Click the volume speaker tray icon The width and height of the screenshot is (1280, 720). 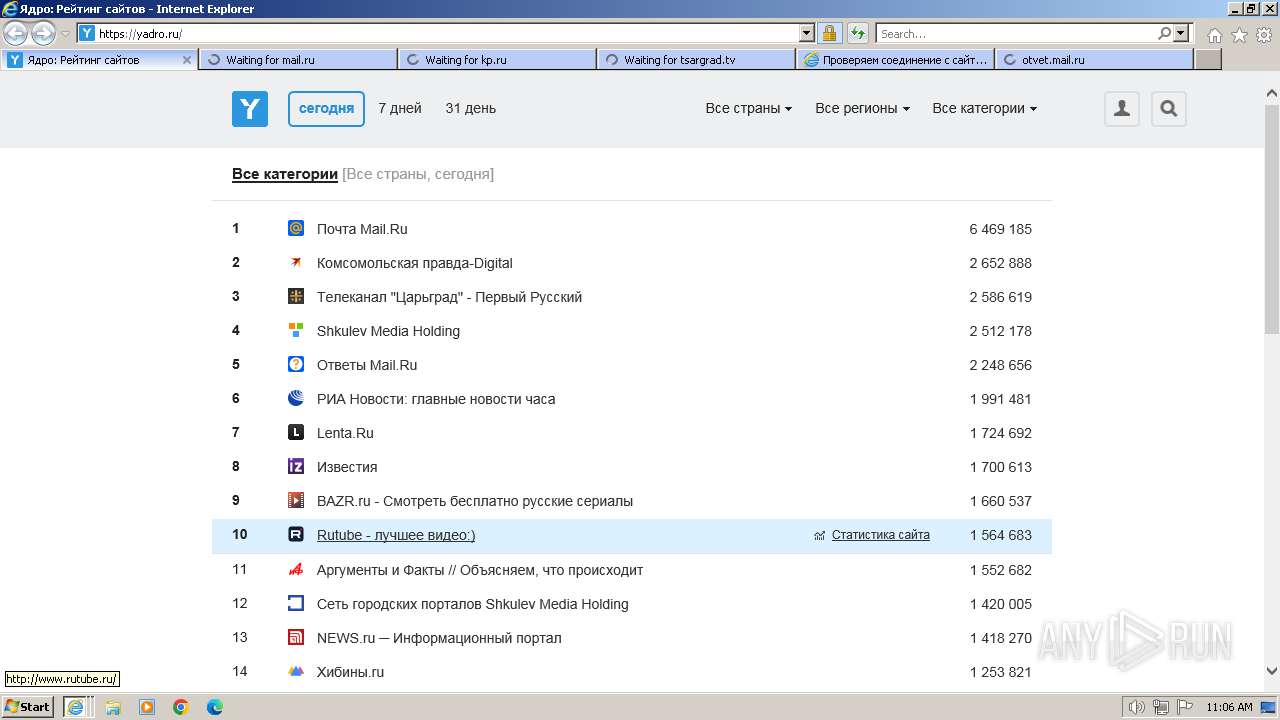click(1138, 707)
